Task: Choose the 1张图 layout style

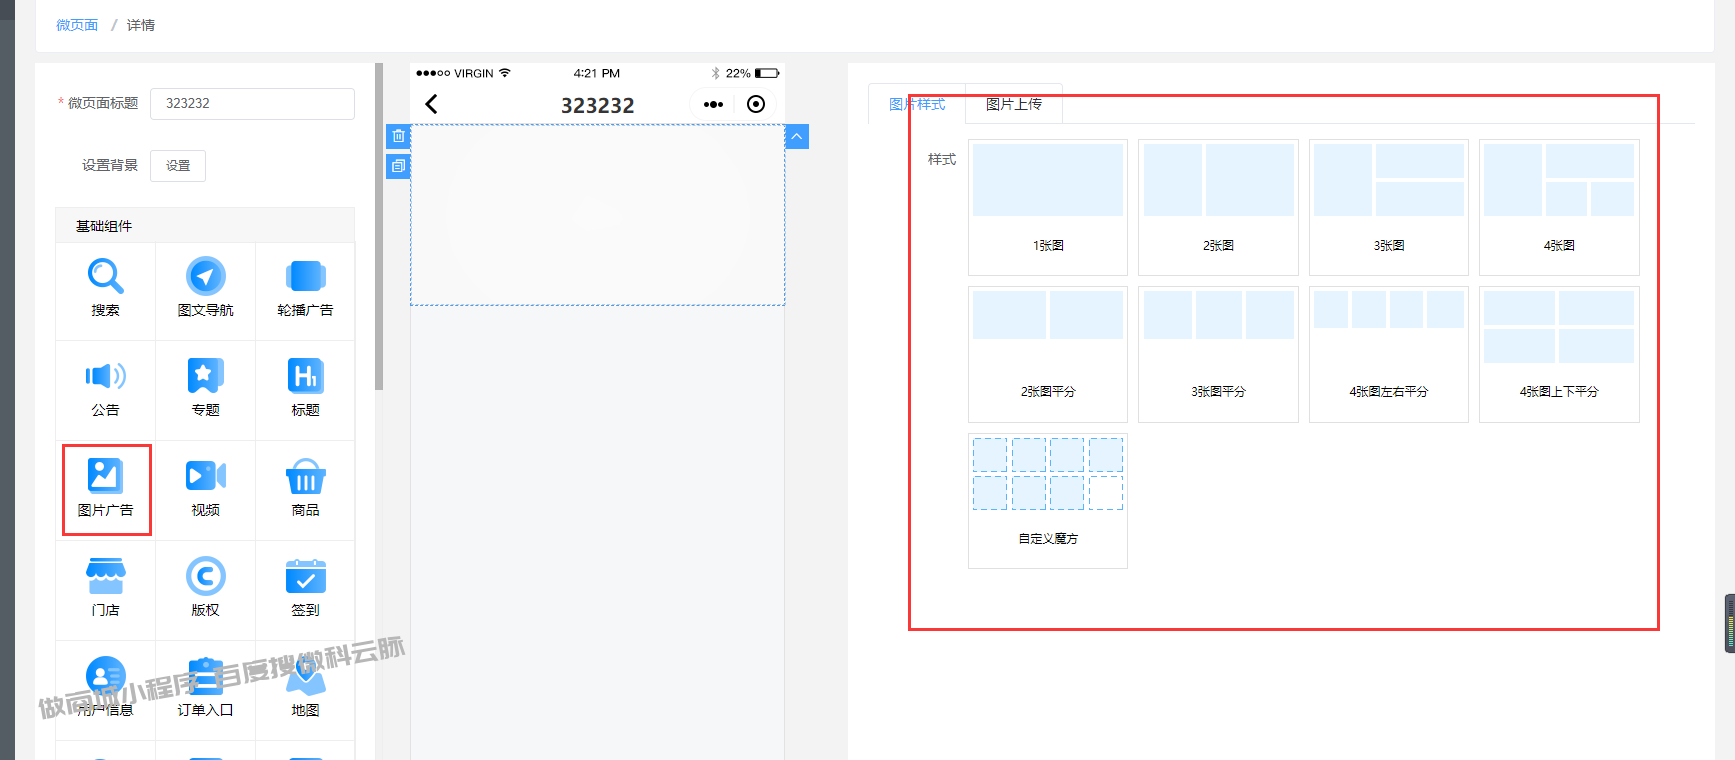Action: coord(1048,207)
